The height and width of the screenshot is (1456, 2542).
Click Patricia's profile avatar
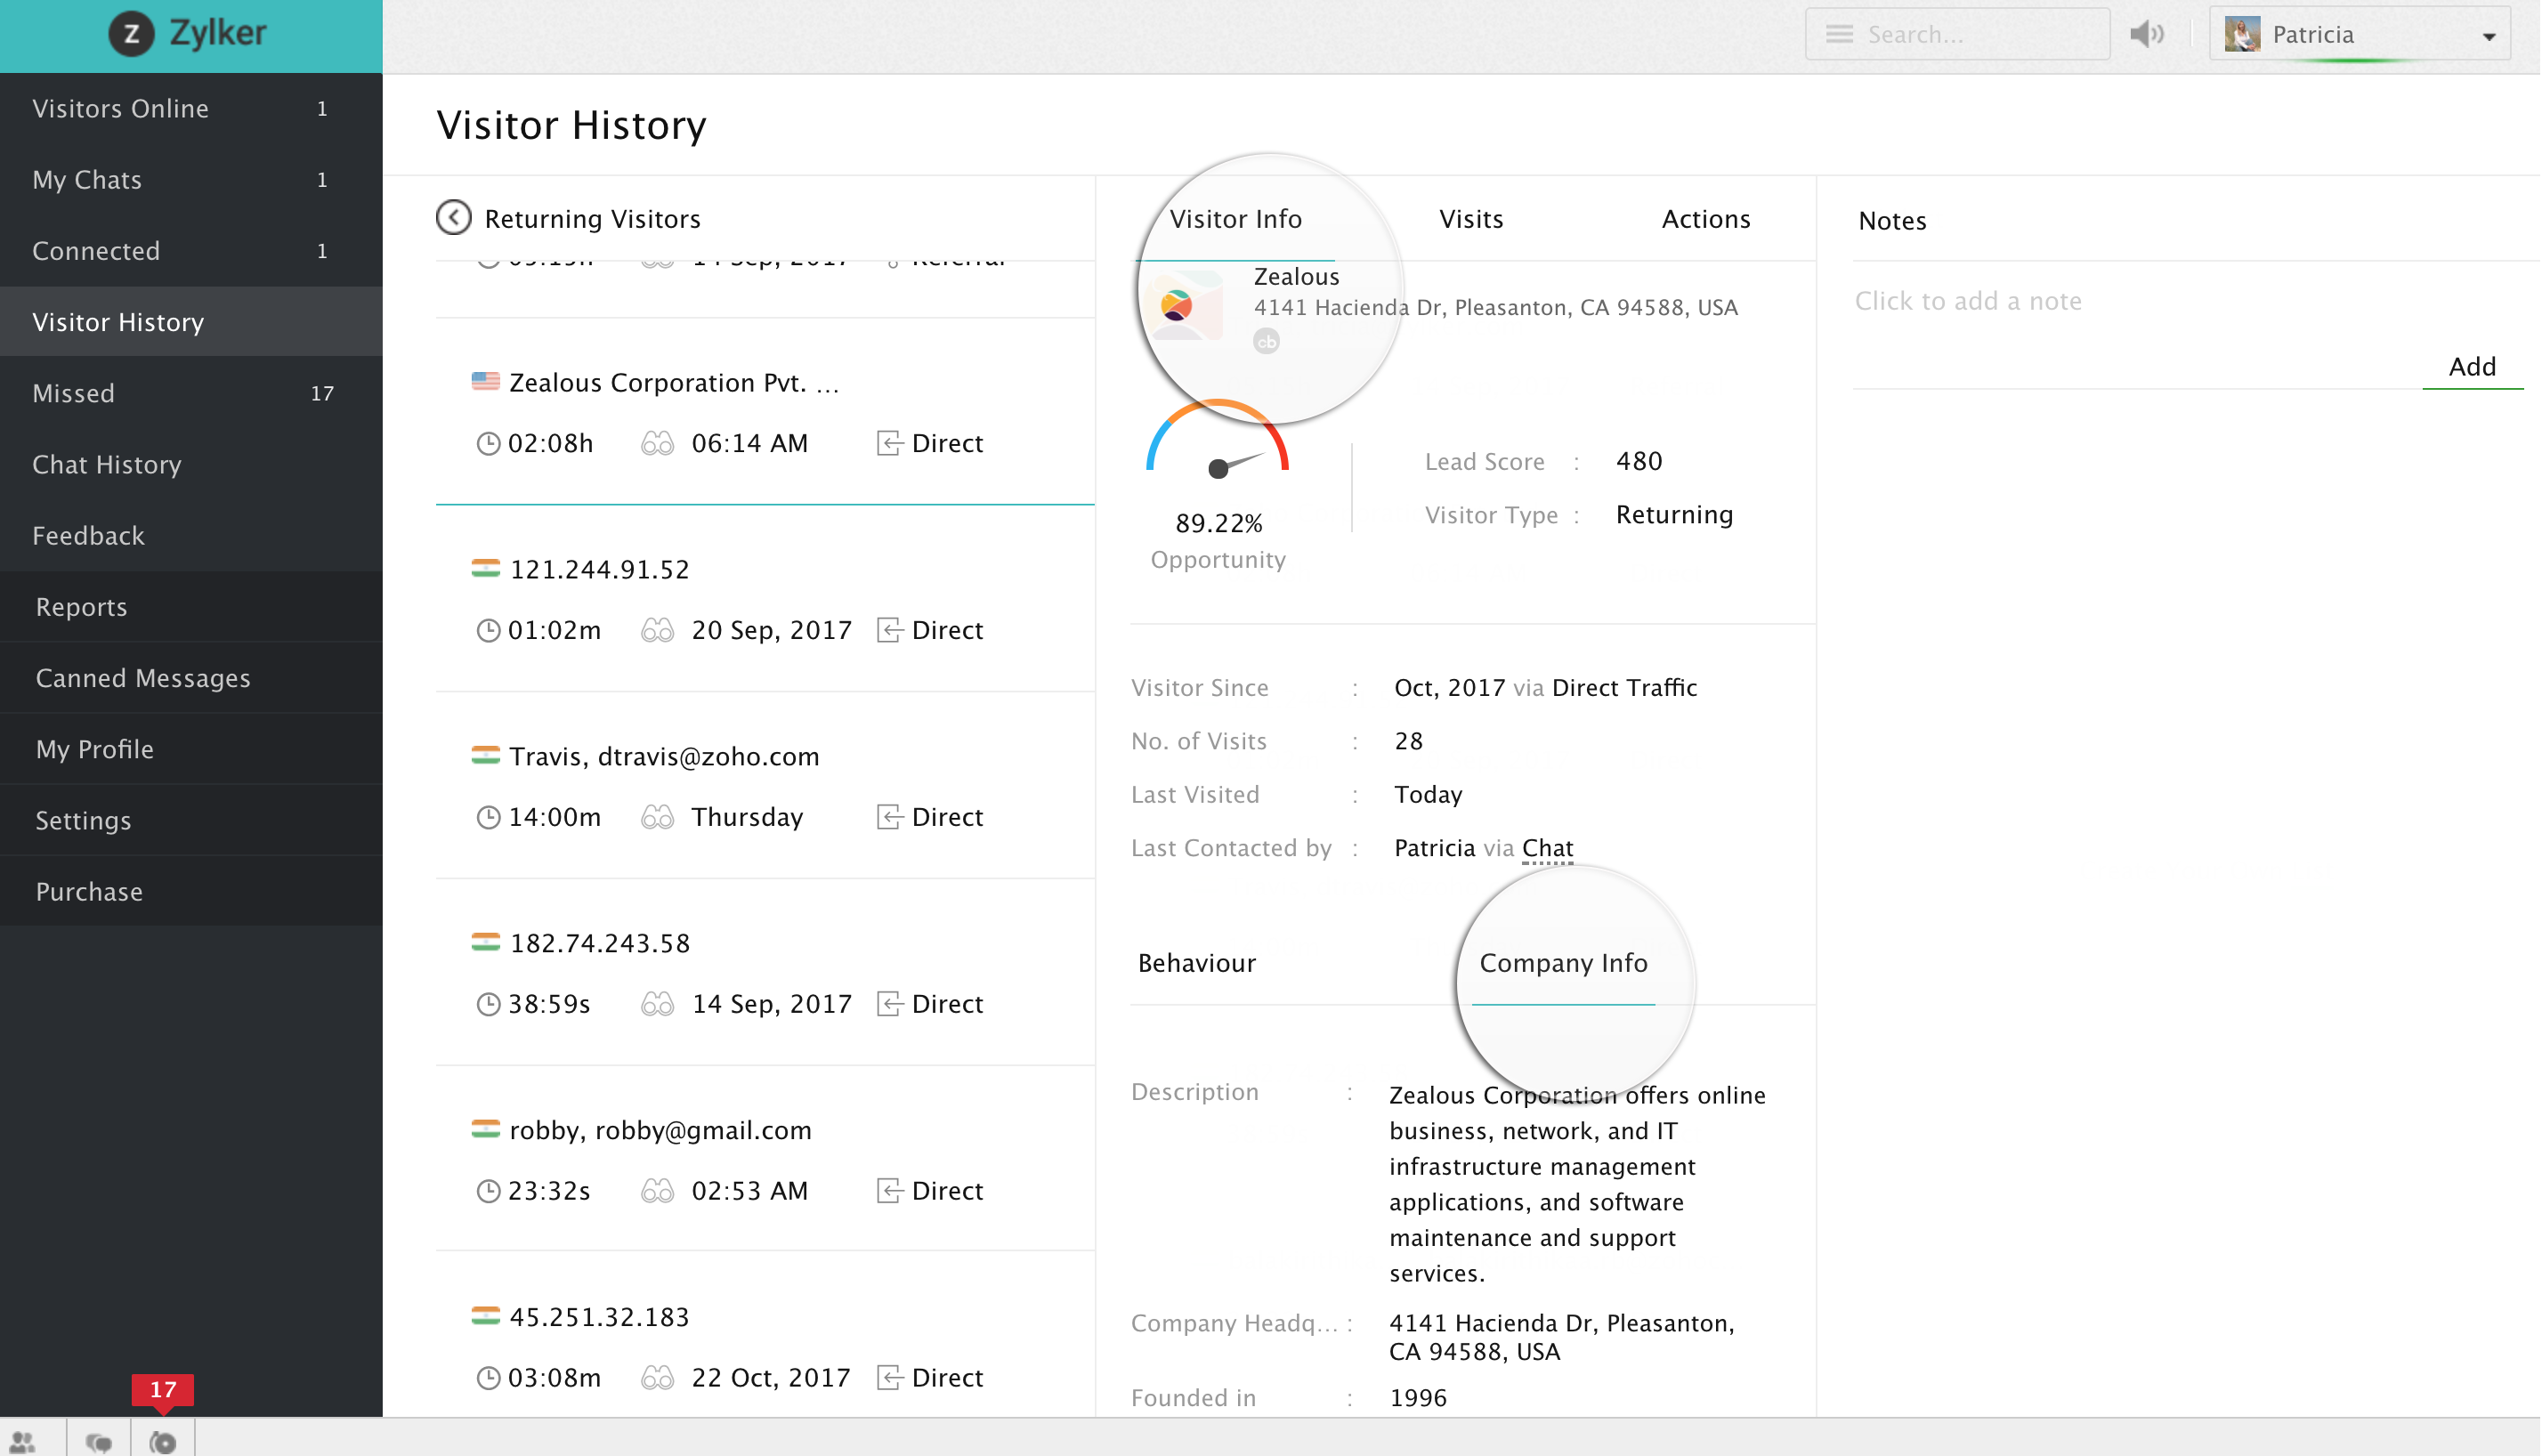(x=2242, y=35)
